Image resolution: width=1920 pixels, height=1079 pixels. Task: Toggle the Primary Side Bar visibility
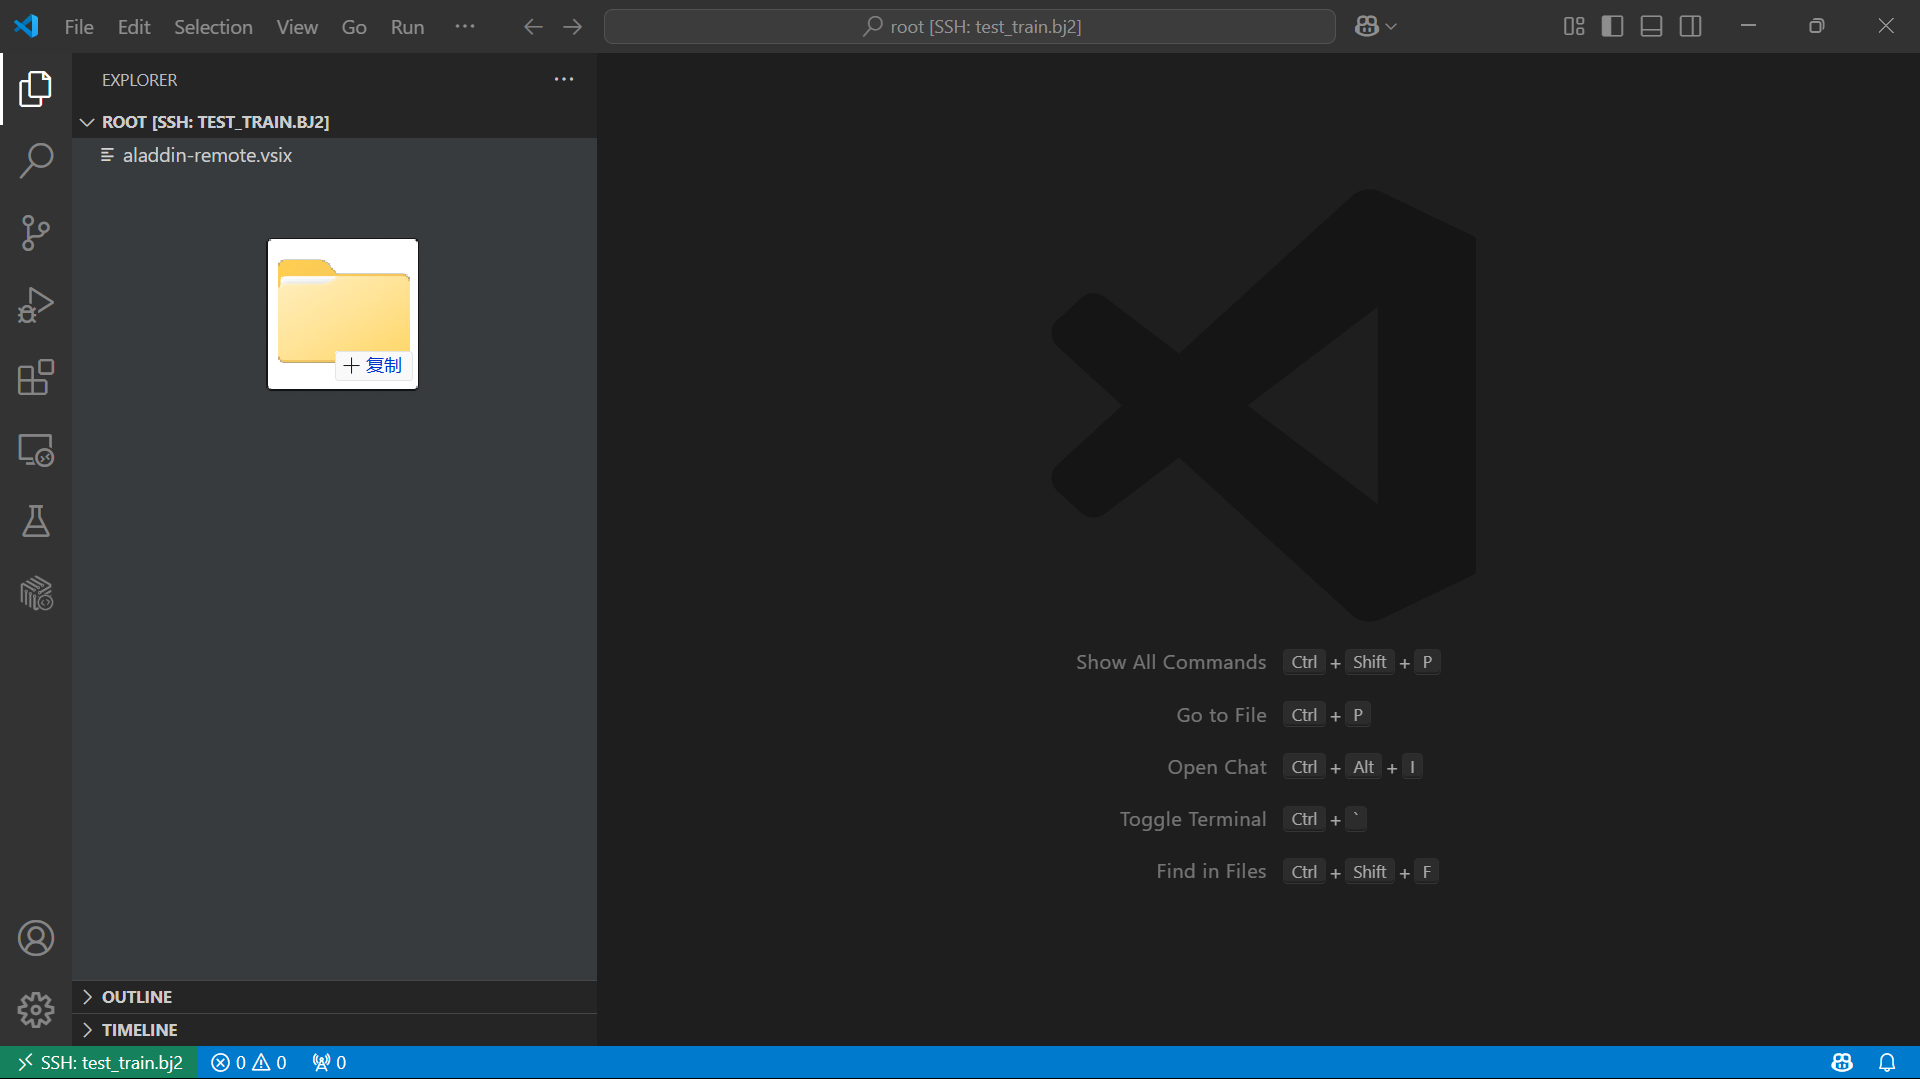1612,27
